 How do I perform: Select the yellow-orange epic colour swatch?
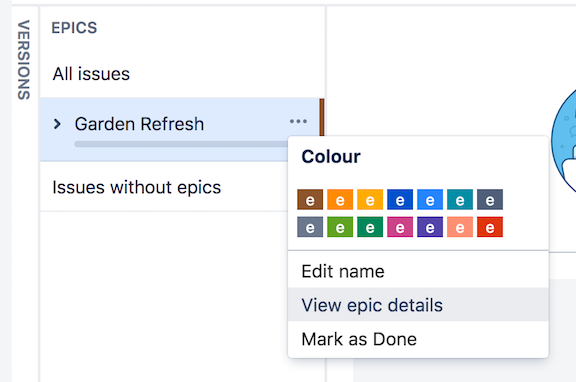tap(370, 199)
